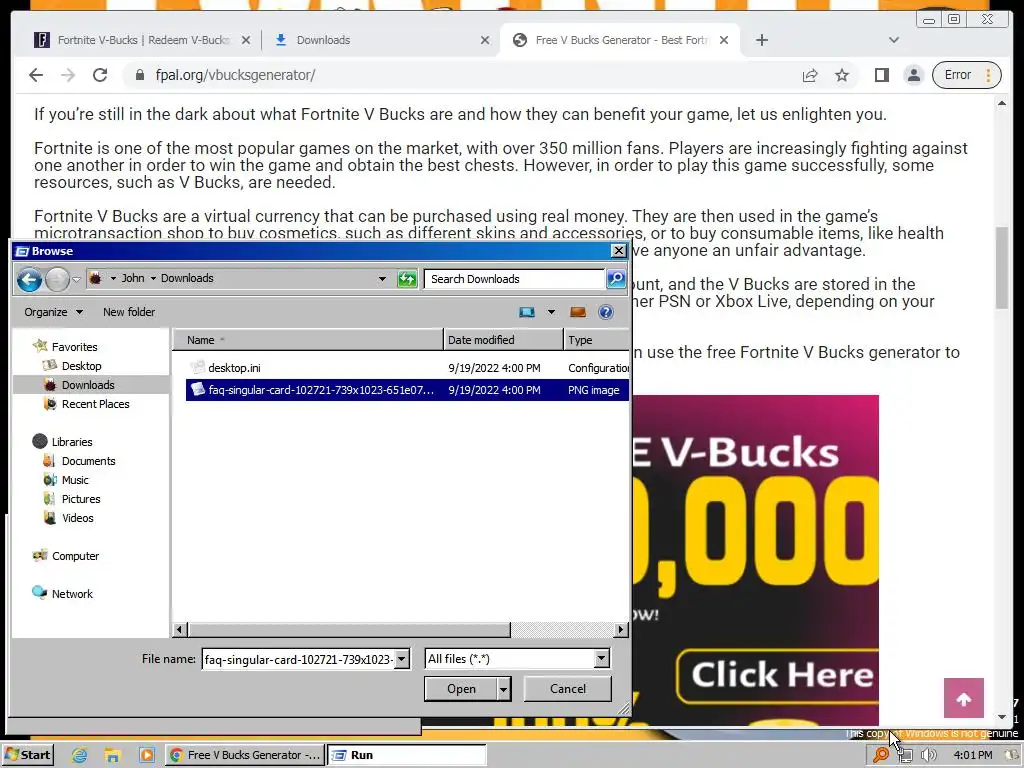Expand John breadcrumb arrow
1024x768 pixels.
pyautogui.click(x=153, y=279)
